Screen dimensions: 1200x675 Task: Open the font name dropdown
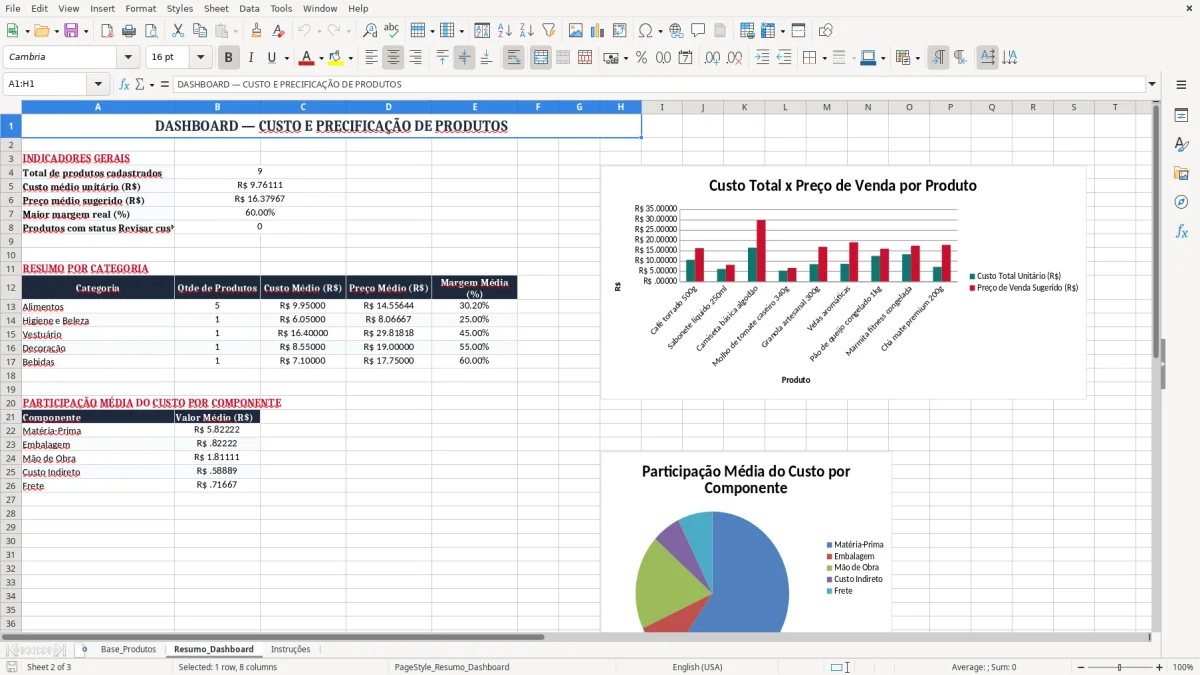[x=130, y=58]
